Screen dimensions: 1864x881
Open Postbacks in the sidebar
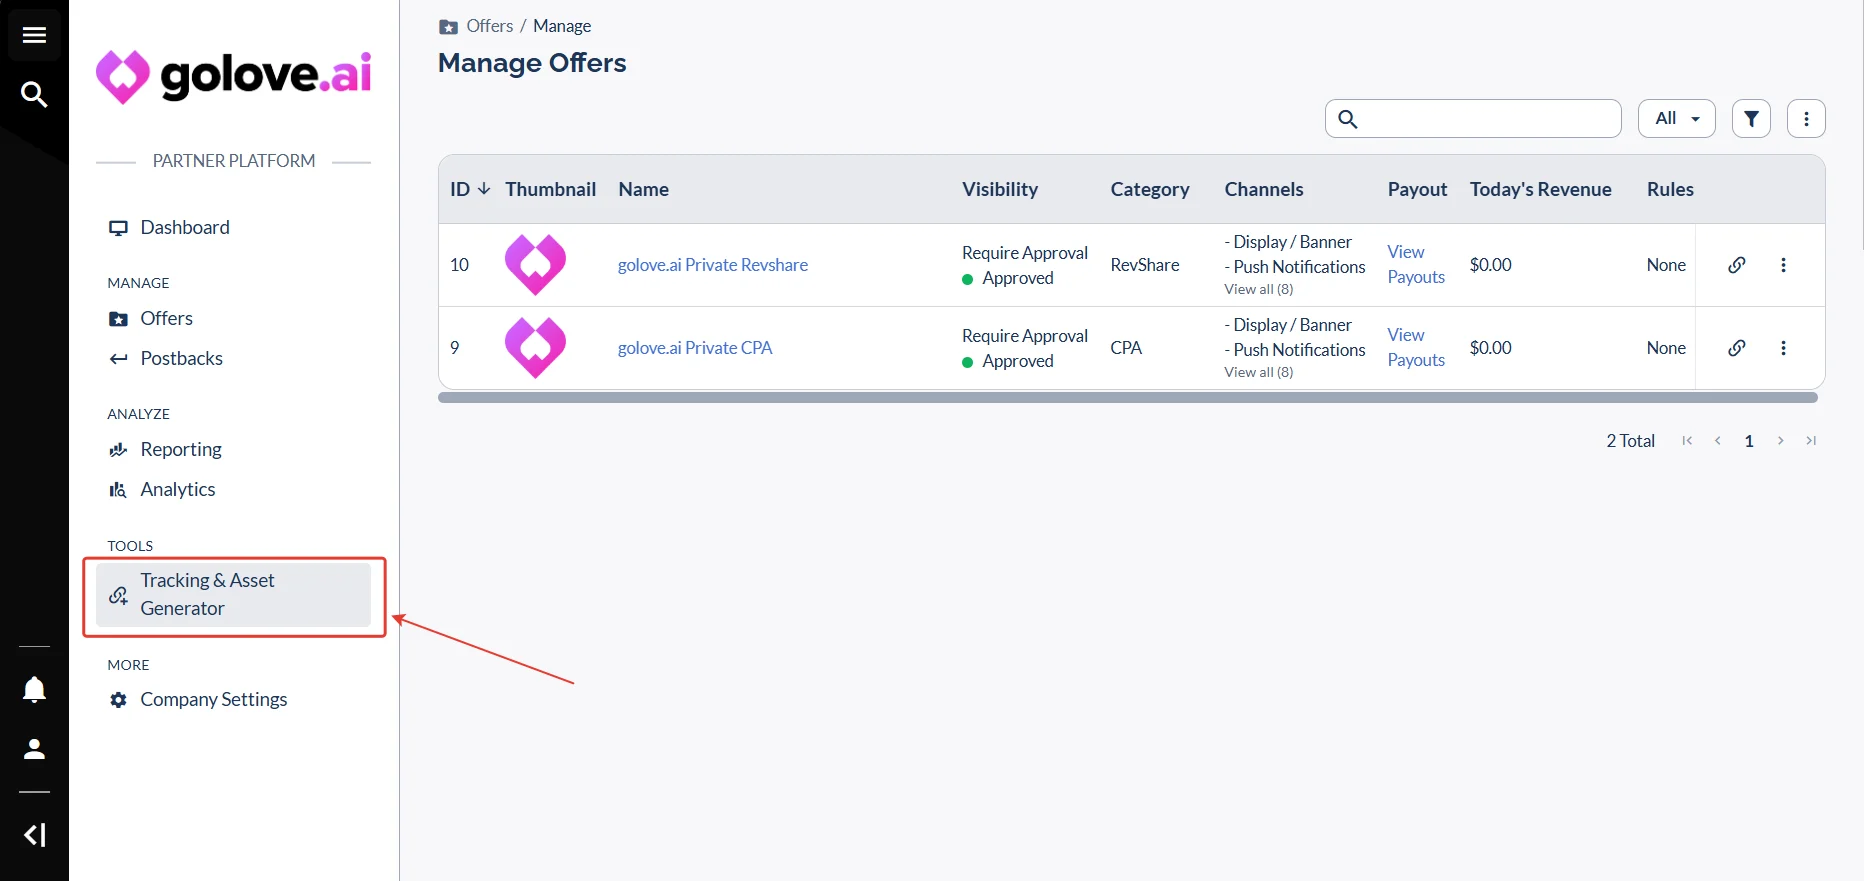pyautogui.click(x=181, y=359)
